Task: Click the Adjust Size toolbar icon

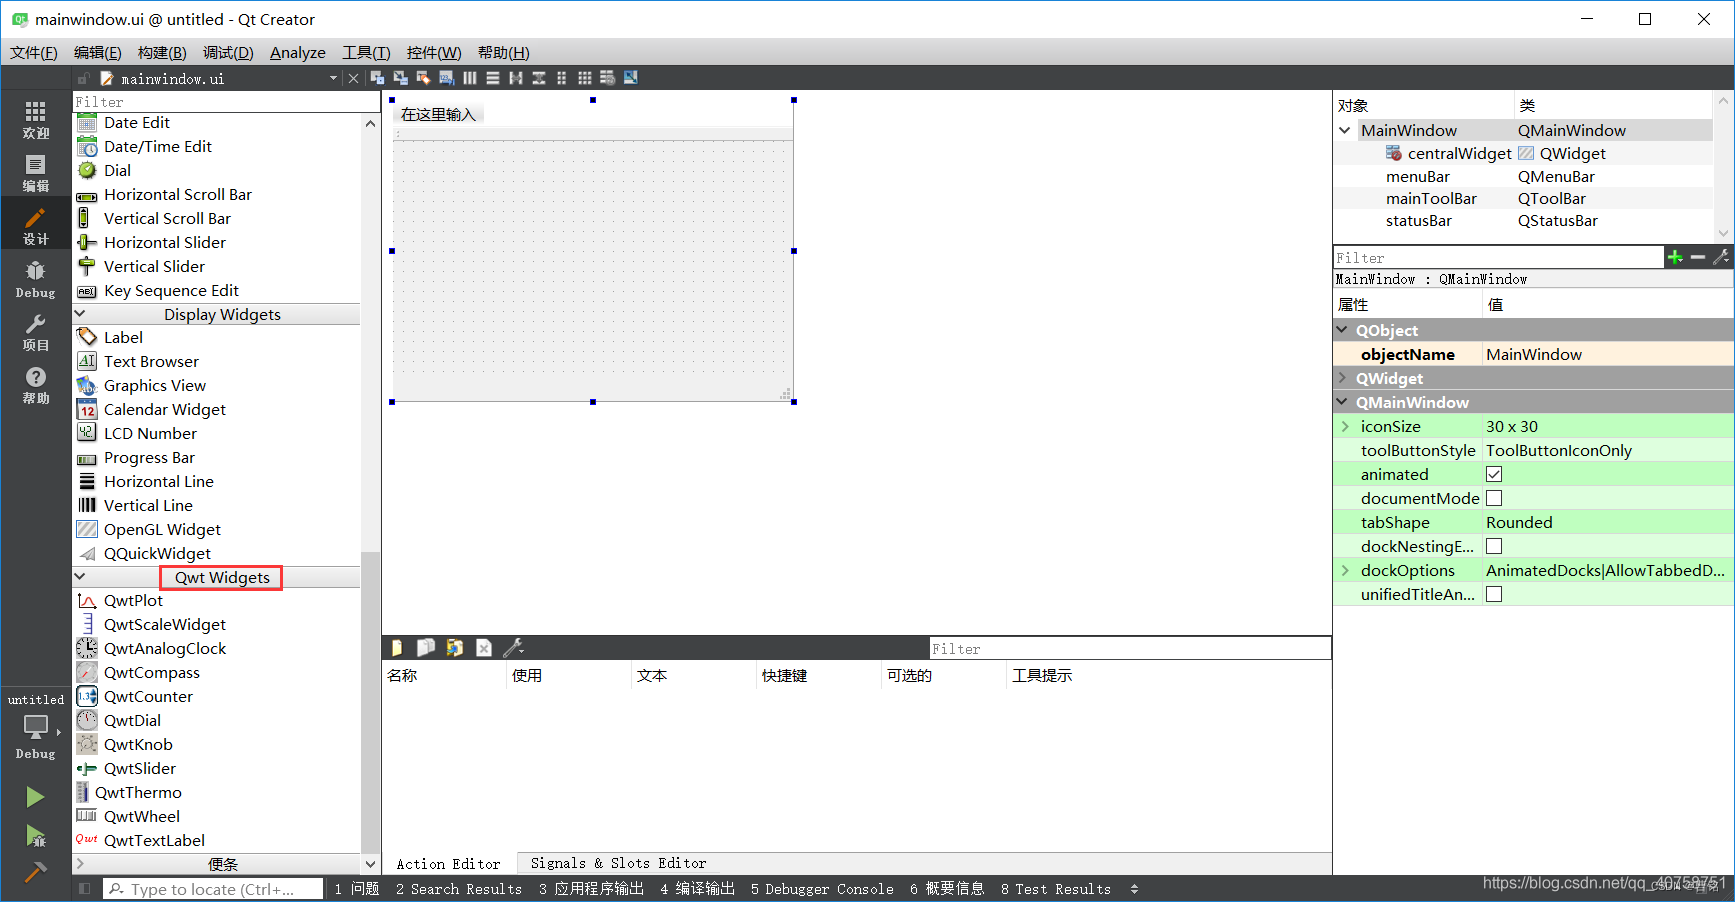Action: 630,77
